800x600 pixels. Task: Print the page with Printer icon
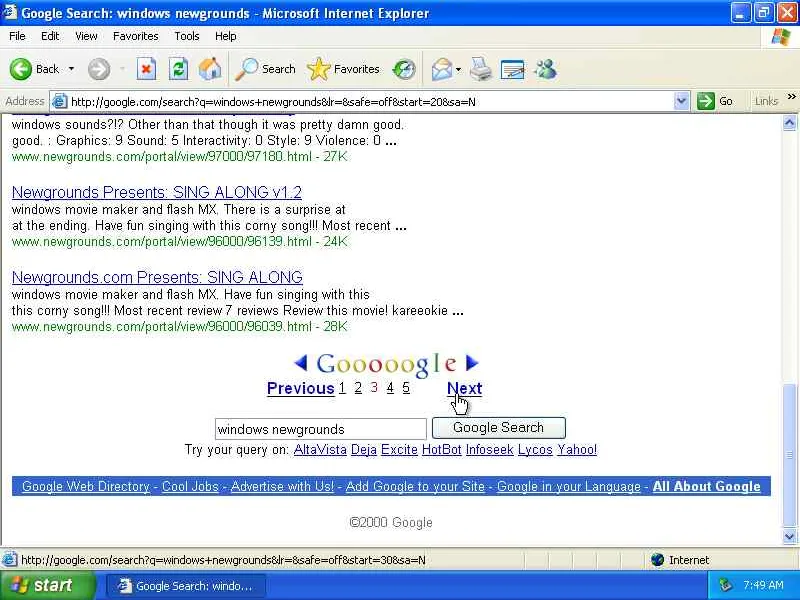[481, 69]
